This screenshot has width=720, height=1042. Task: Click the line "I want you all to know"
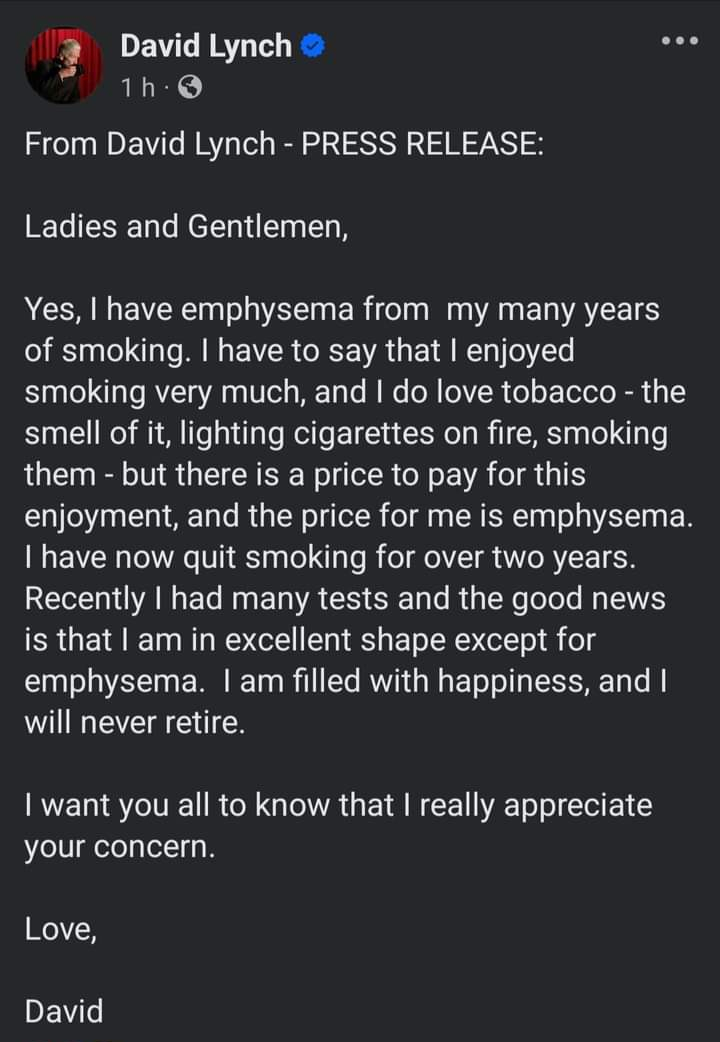point(338,805)
